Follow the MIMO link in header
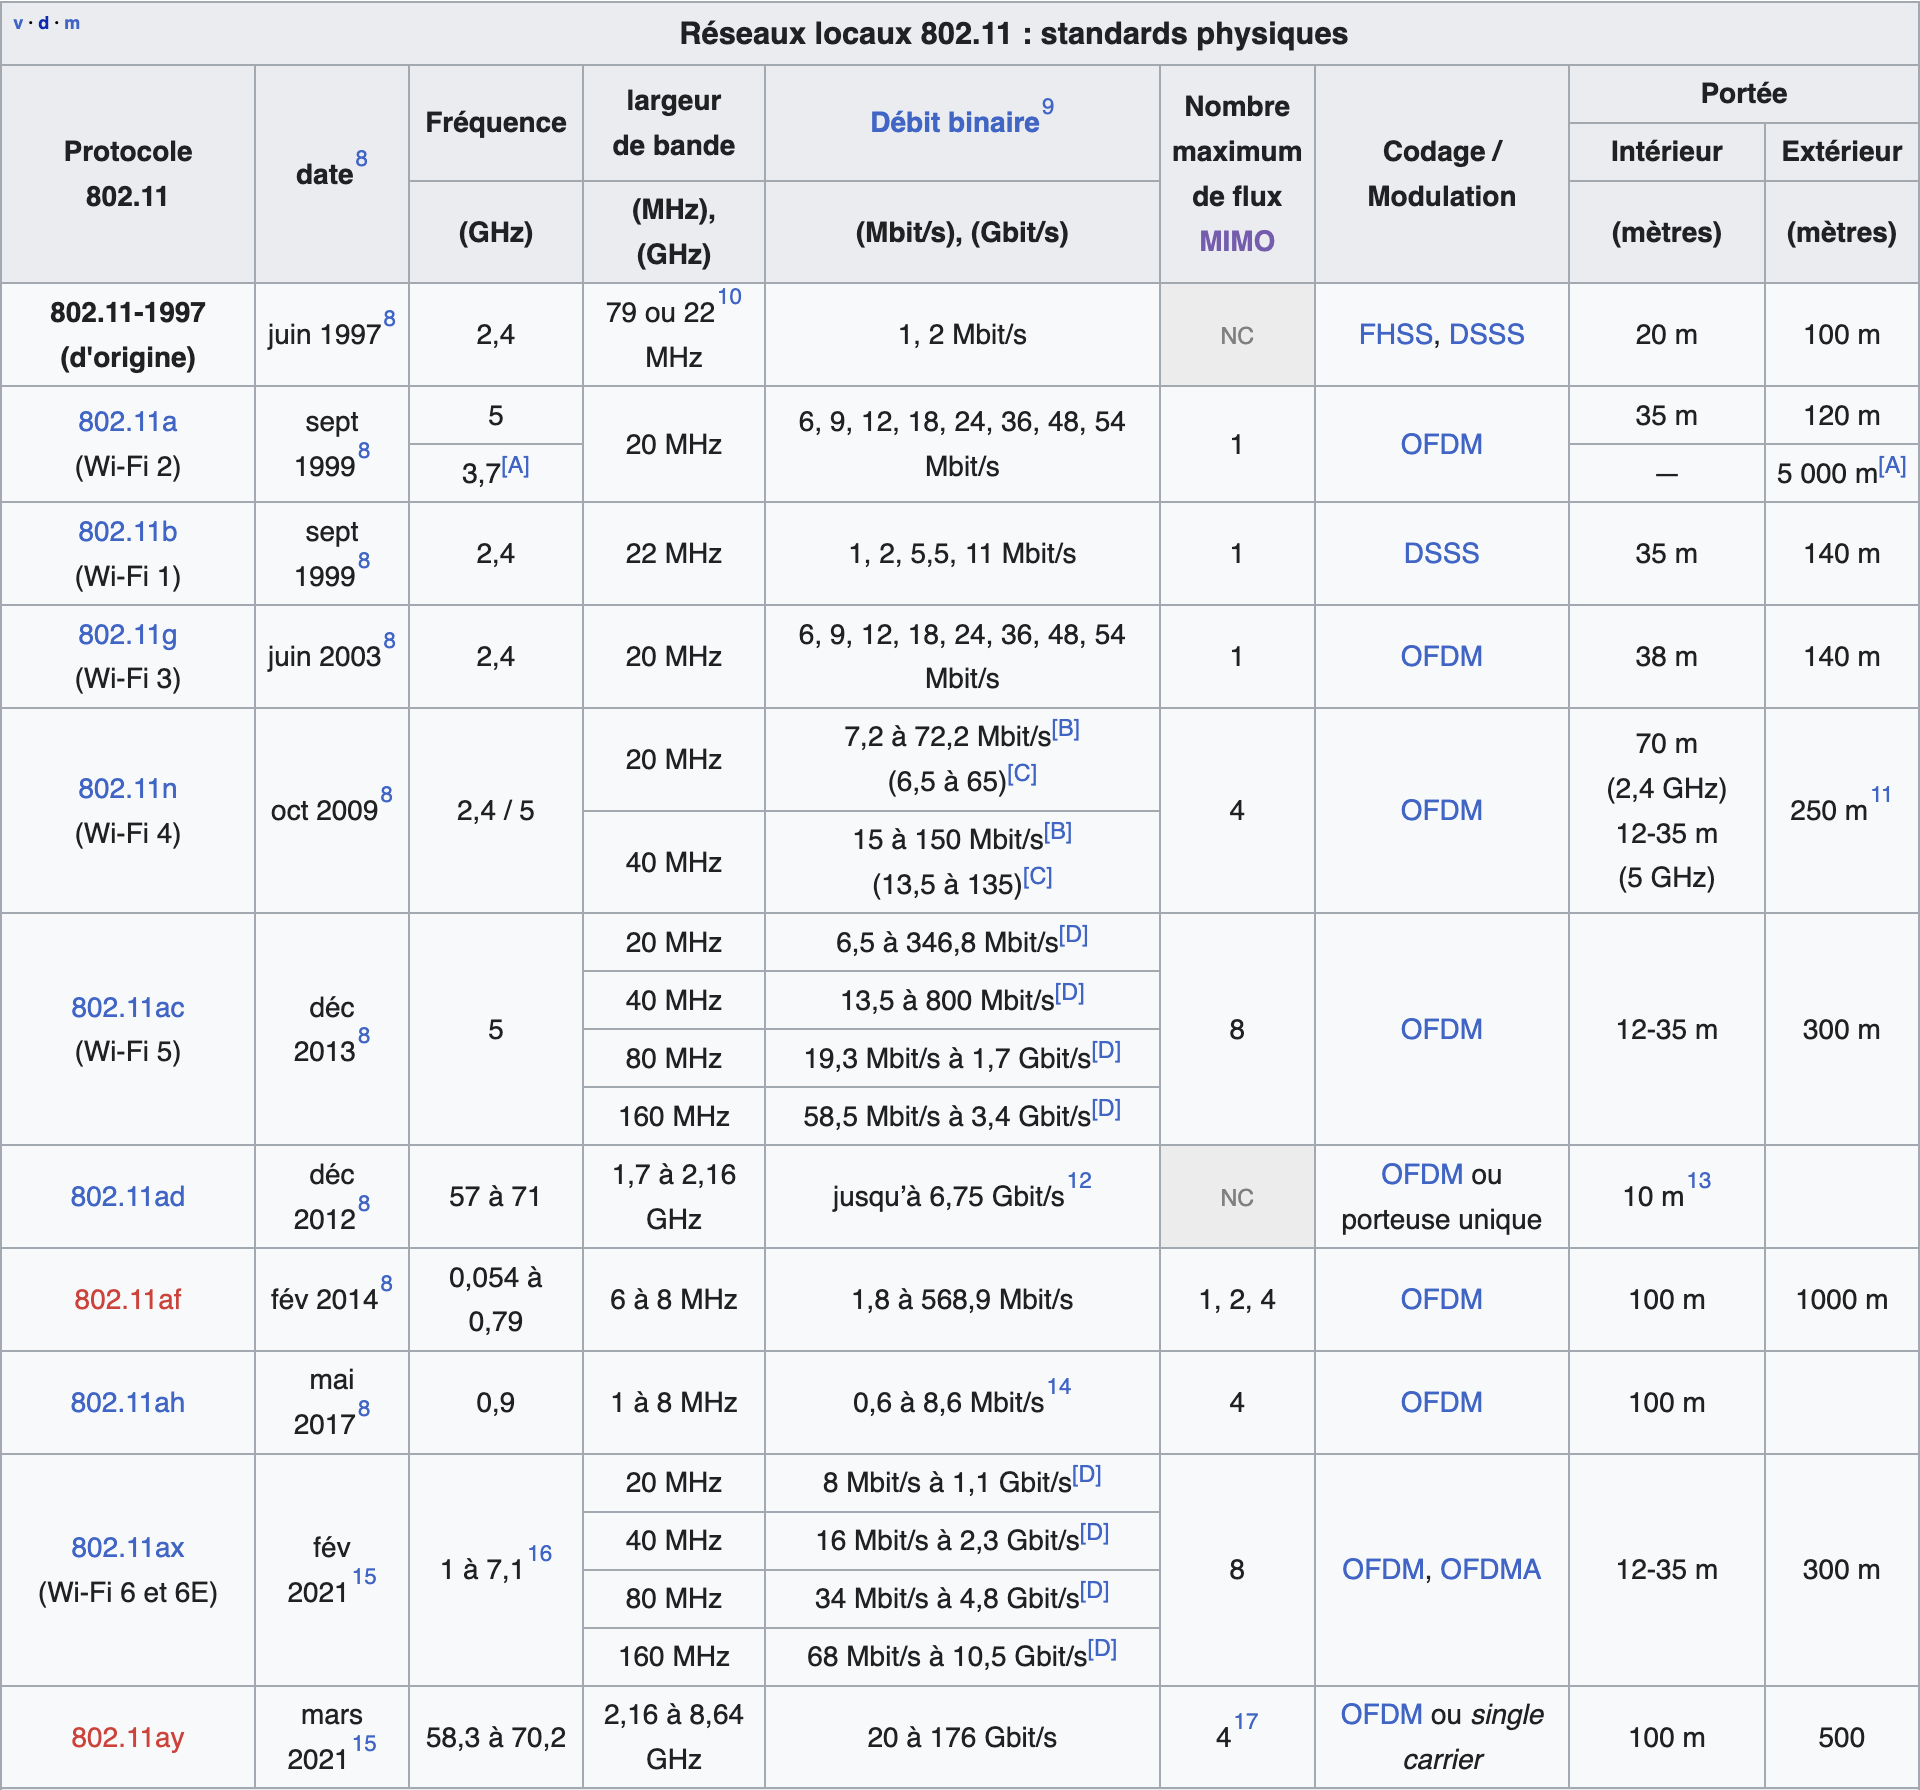 click(x=1237, y=241)
